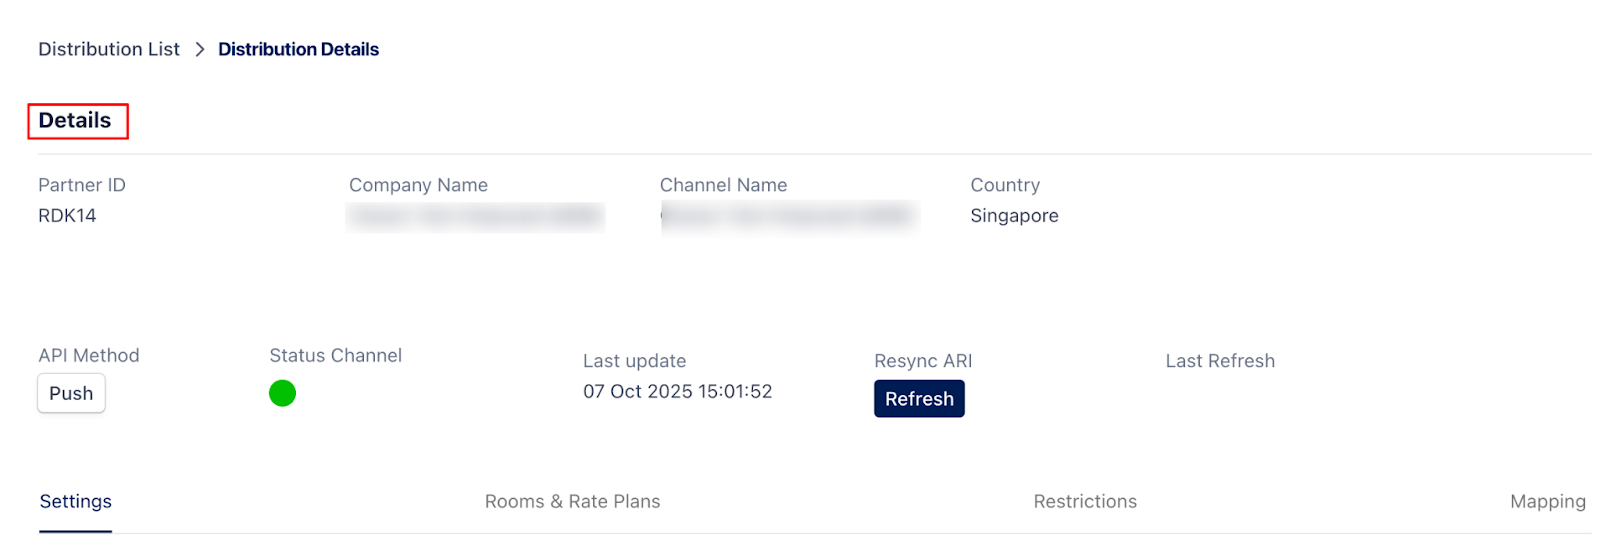Click the Last Refresh label
1600x542 pixels.
(1220, 361)
